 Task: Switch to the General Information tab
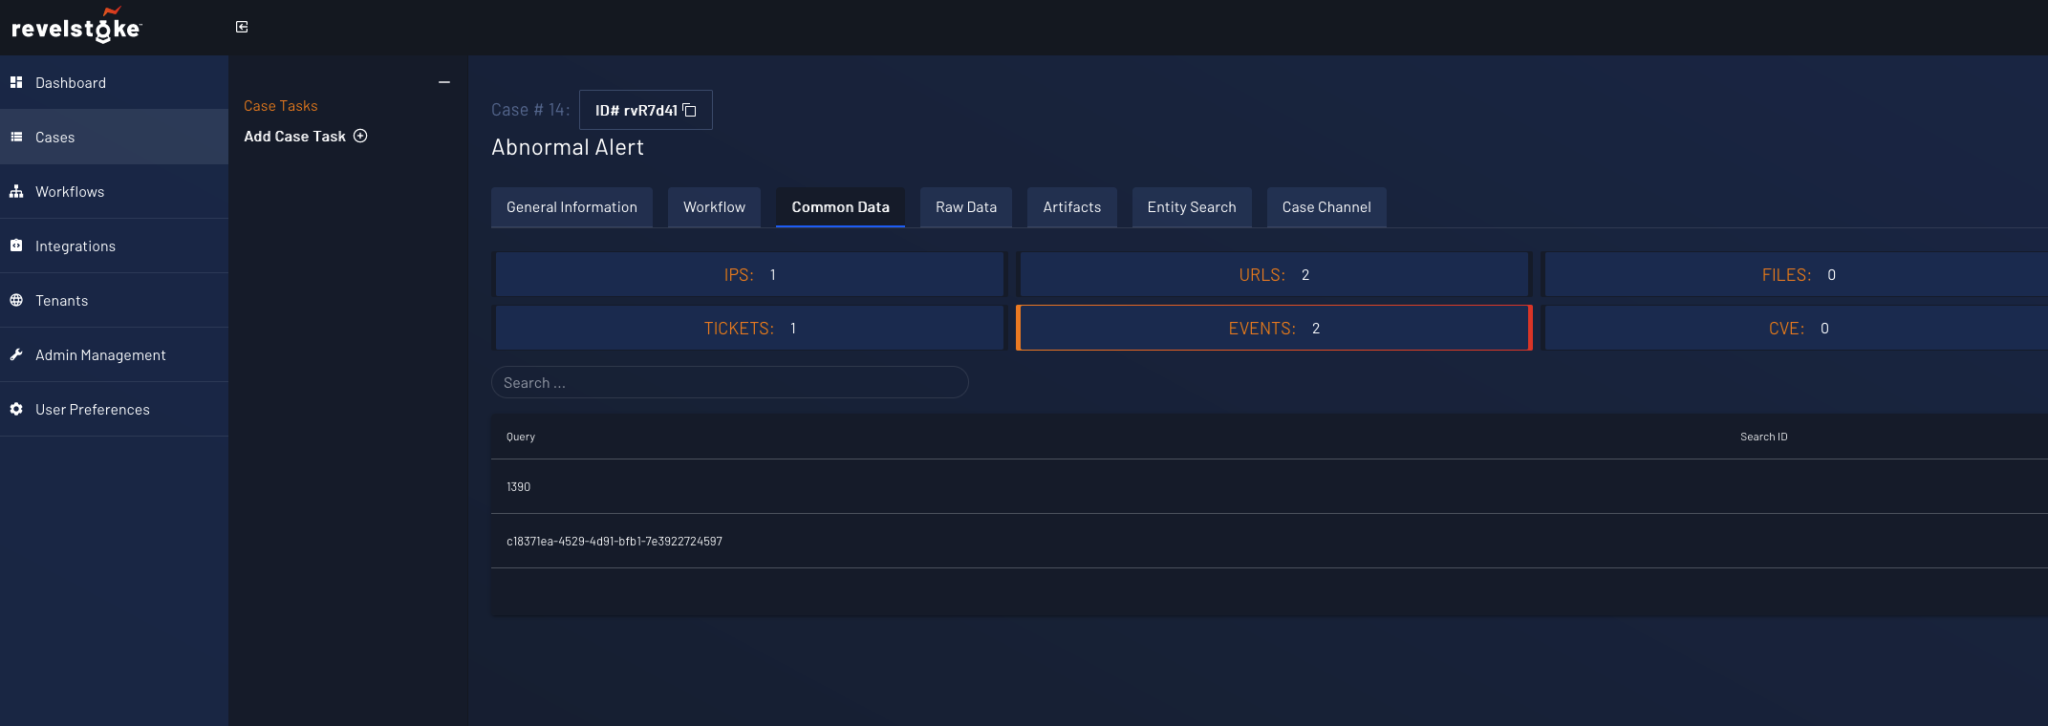(572, 207)
